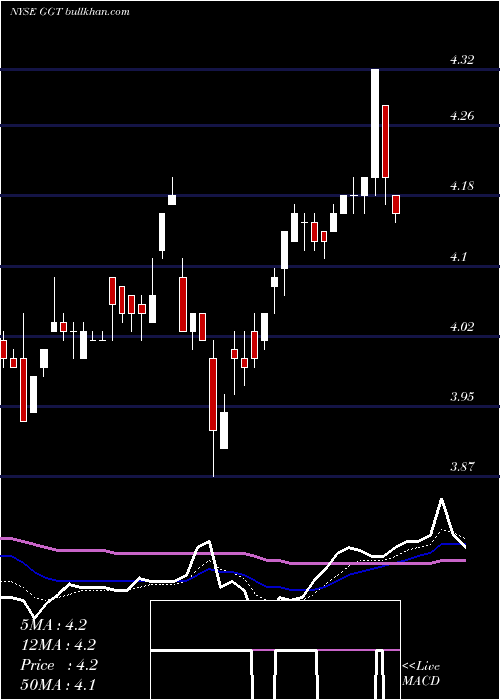Click the tallest white candlestick reaching 4.32
This screenshot has width=500, height=700.
point(375,124)
